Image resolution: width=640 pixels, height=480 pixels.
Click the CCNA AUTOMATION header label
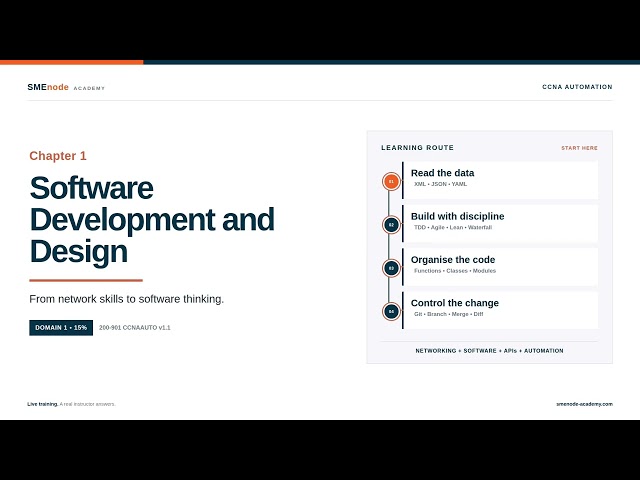coord(577,87)
